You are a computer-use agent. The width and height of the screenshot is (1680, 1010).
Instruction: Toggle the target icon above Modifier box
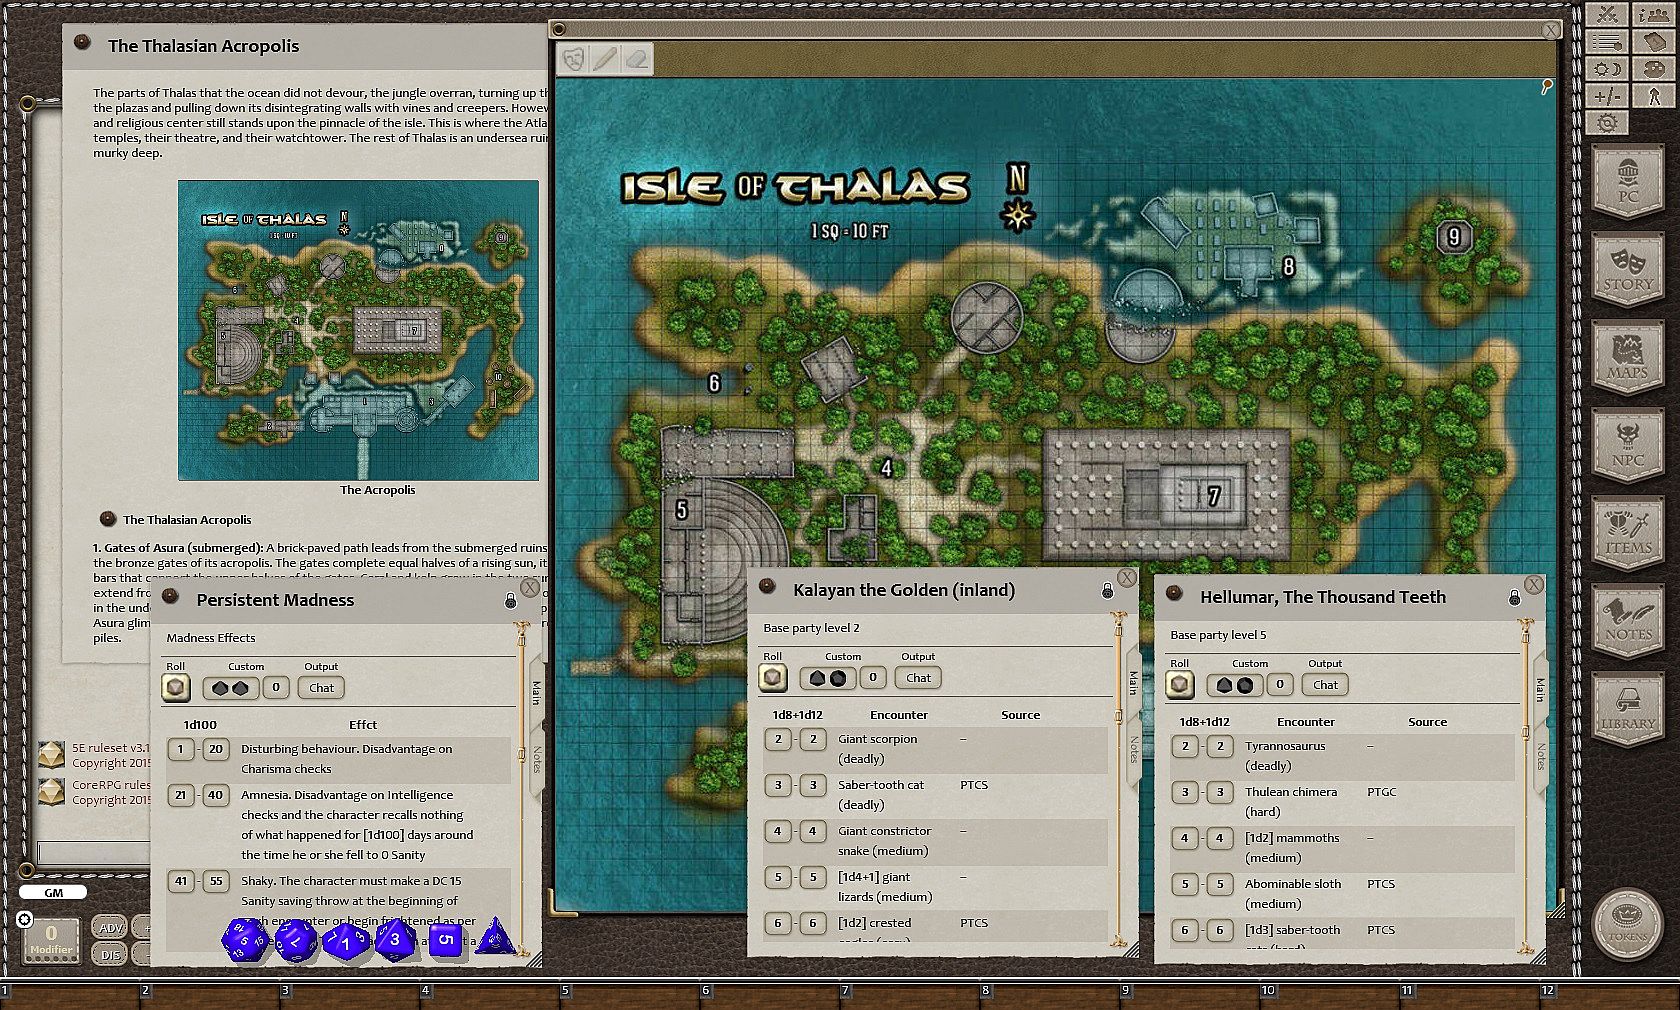pos(25,919)
